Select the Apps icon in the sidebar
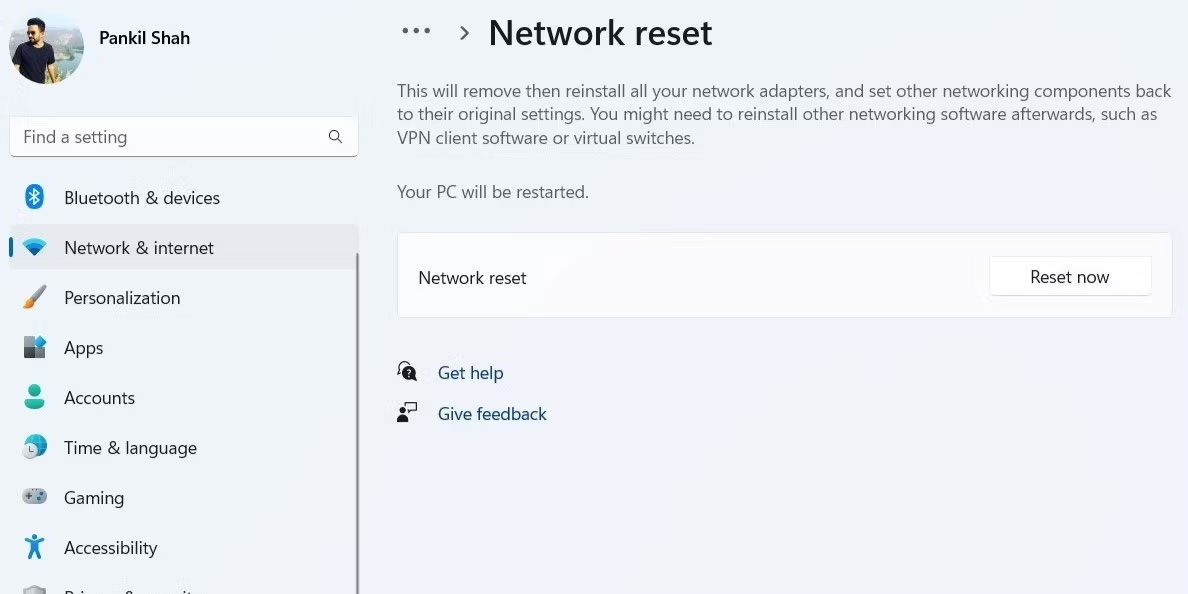 pos(35,347)
